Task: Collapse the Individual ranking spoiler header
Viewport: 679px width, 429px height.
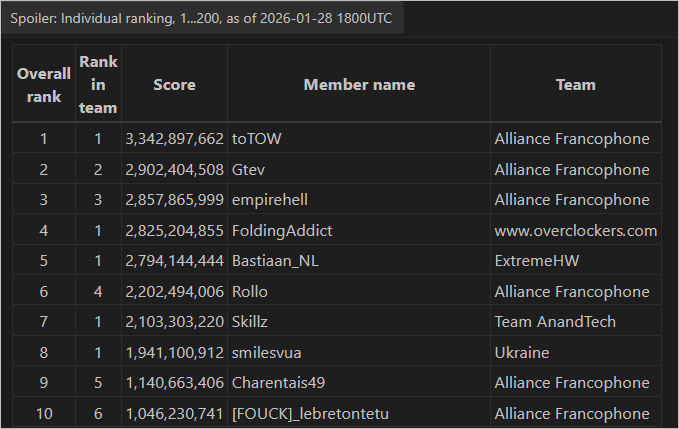Action: tap(201, 20)
